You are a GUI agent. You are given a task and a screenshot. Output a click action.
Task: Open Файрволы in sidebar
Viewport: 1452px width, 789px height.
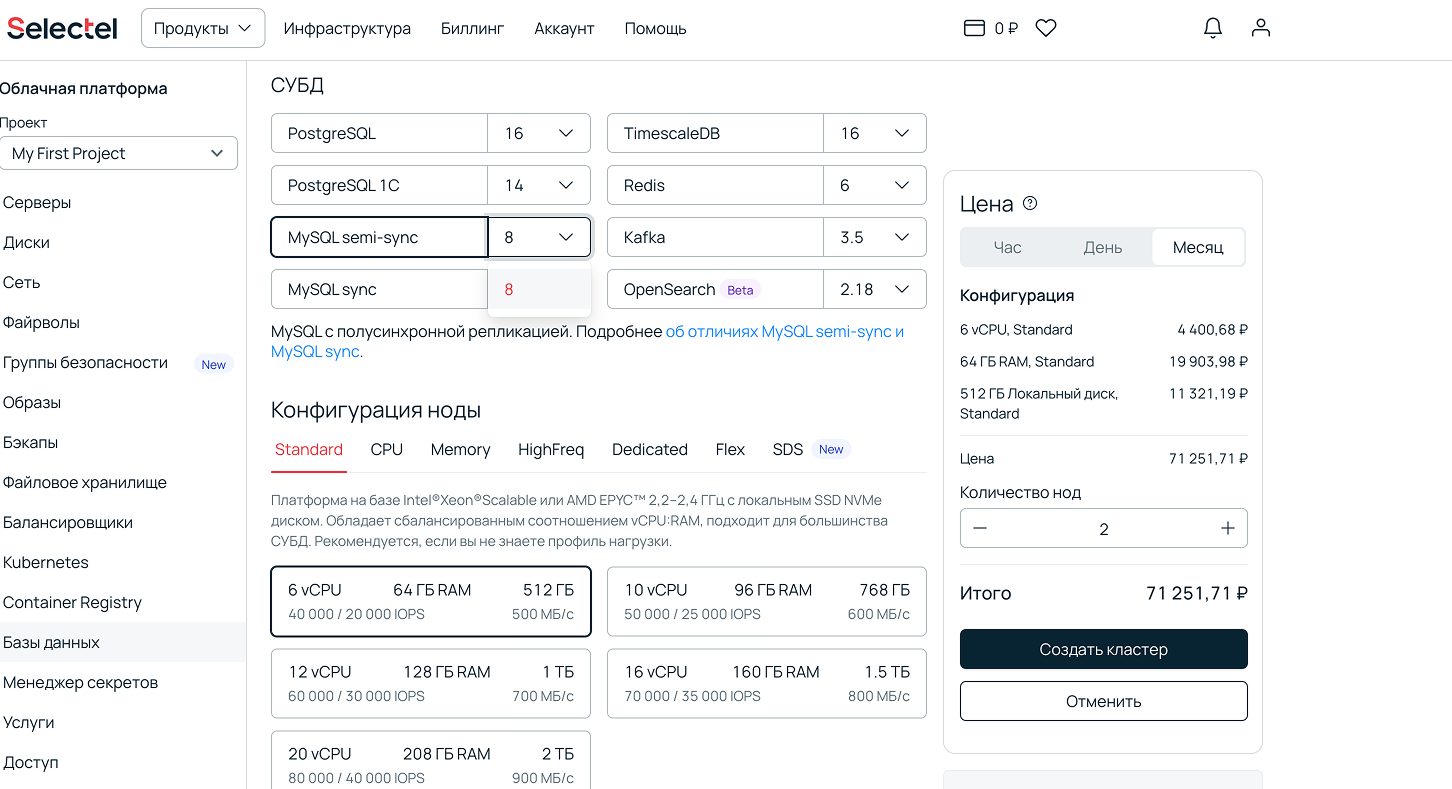pos(41,322)
